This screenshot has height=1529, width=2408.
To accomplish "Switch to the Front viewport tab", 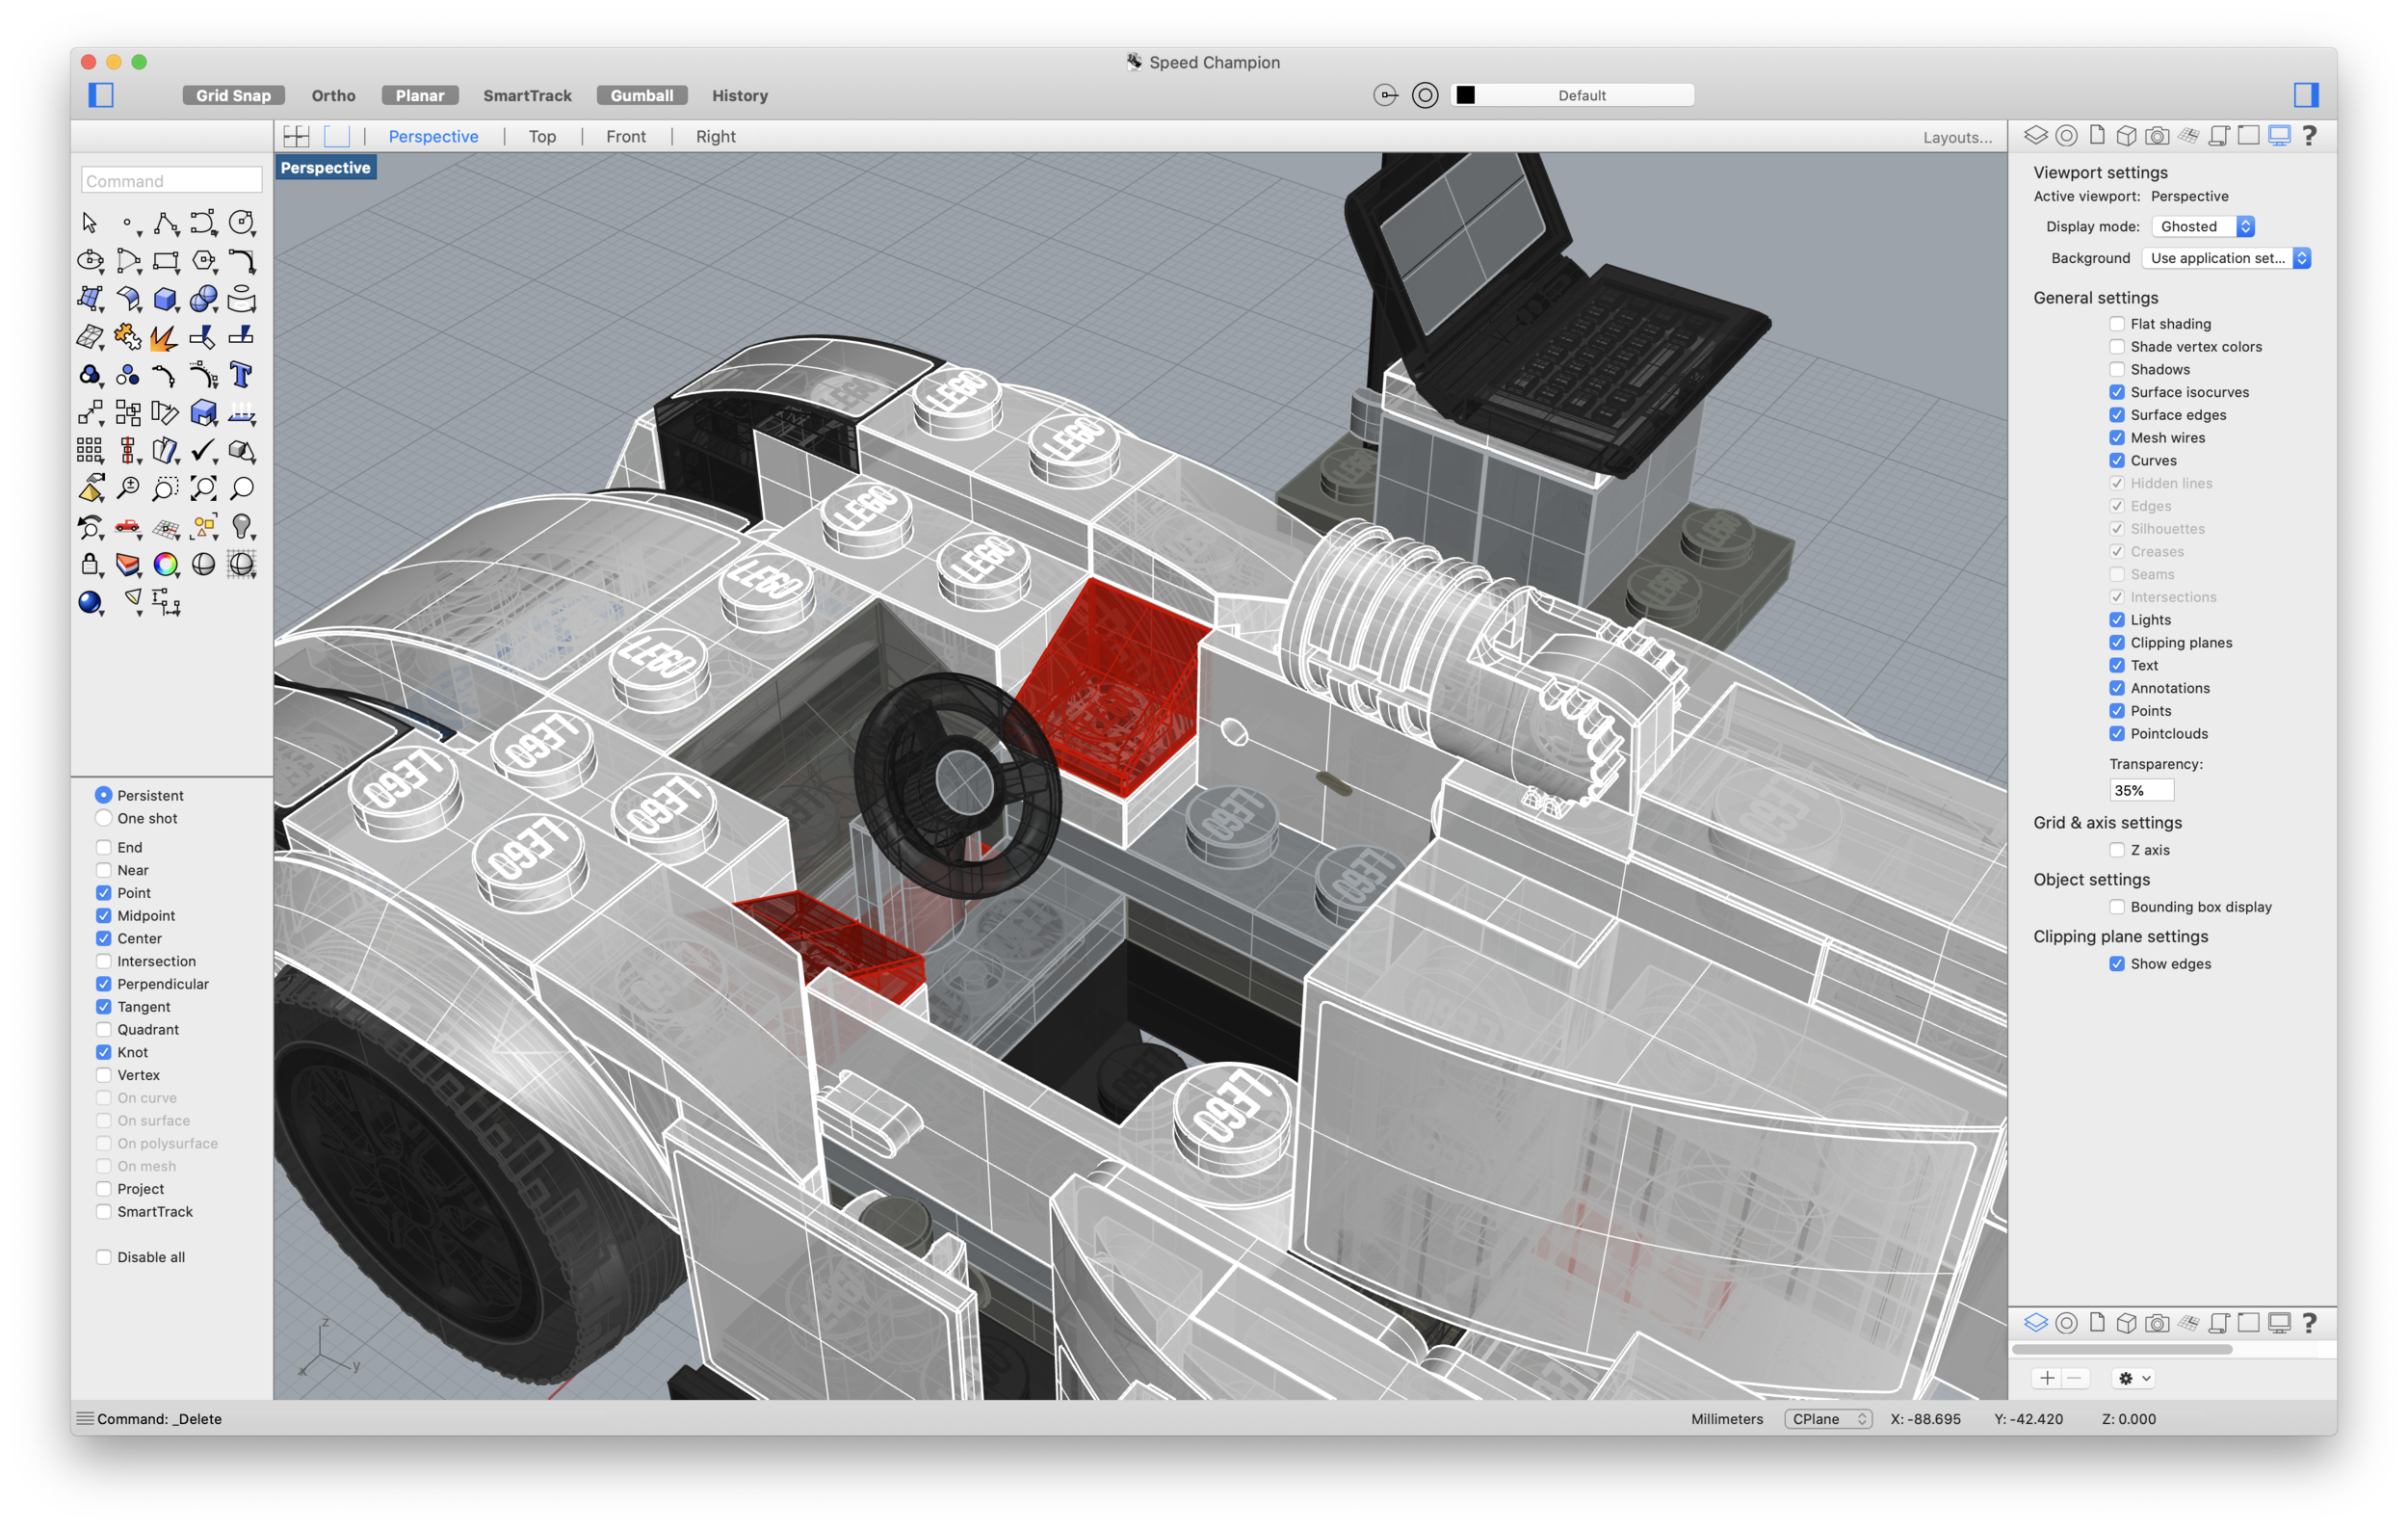I will (626, 136).
